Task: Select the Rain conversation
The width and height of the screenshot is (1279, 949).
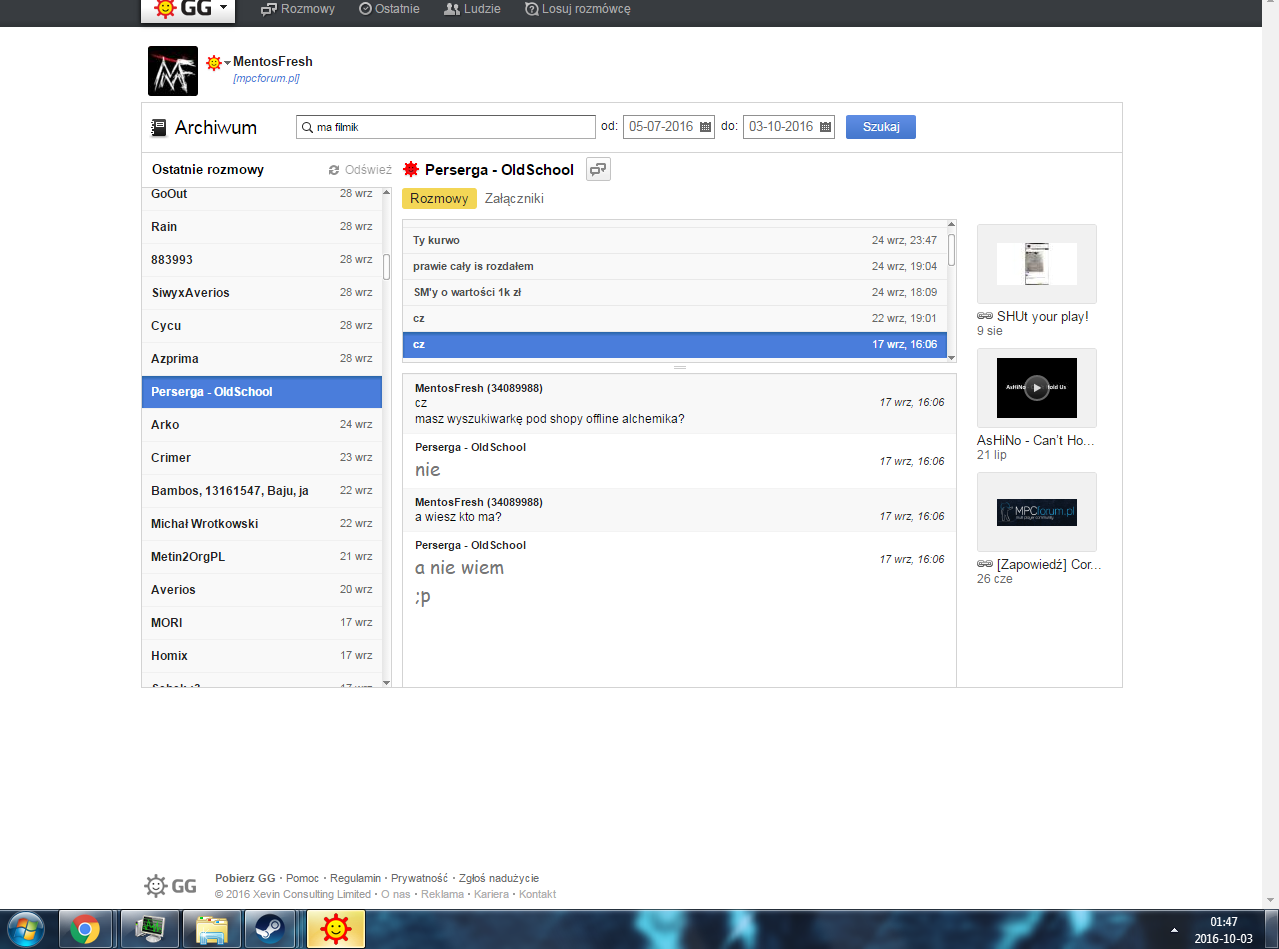Action: pos(261,227)
